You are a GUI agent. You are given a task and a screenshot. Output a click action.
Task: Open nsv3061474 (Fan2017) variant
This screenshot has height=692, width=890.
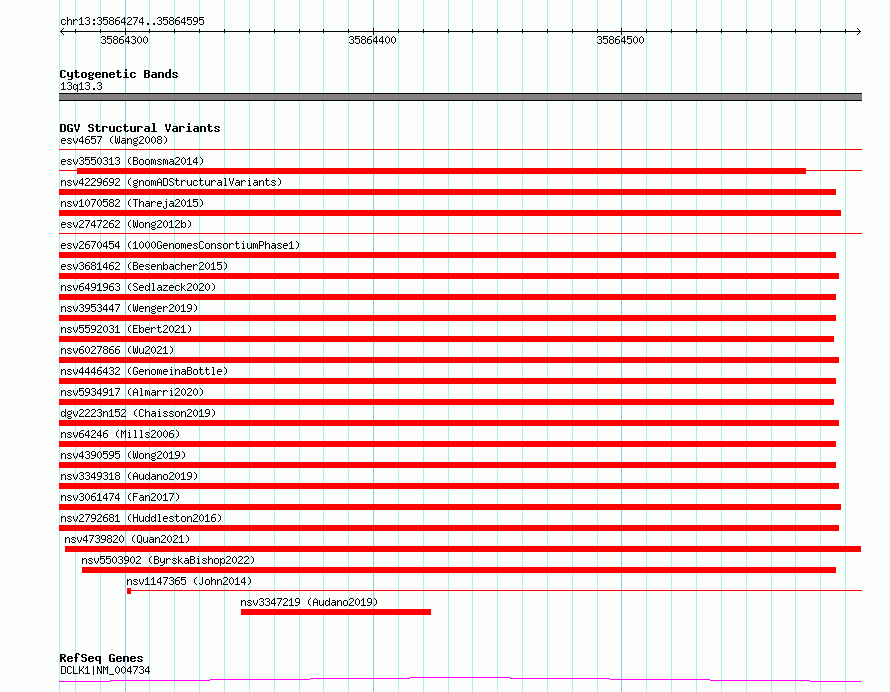point(120,497)
